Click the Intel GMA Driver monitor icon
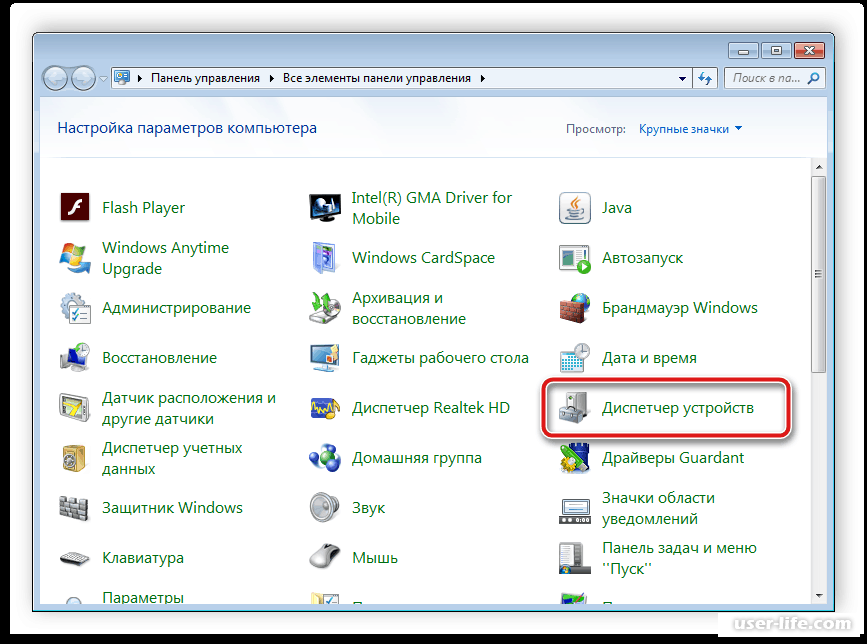 (325, 208)
